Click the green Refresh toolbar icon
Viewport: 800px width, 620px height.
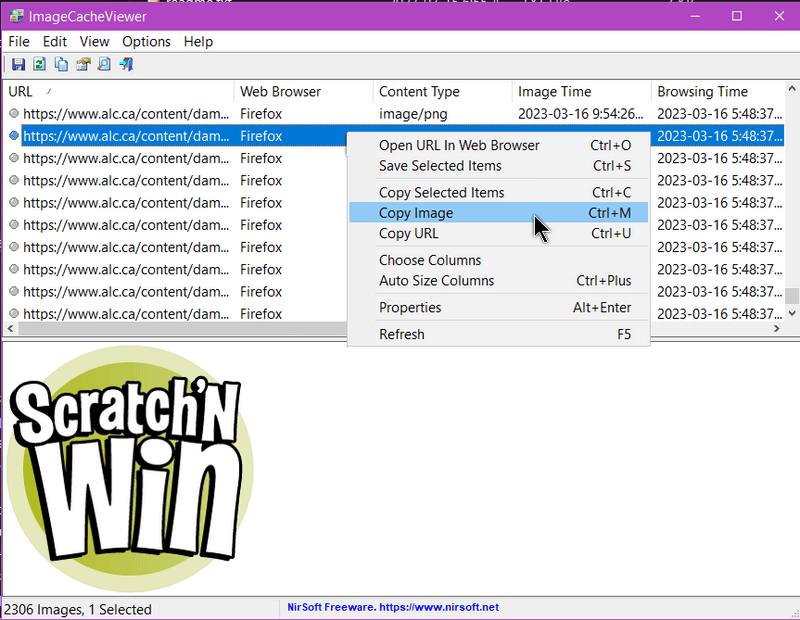click(39, 64)
